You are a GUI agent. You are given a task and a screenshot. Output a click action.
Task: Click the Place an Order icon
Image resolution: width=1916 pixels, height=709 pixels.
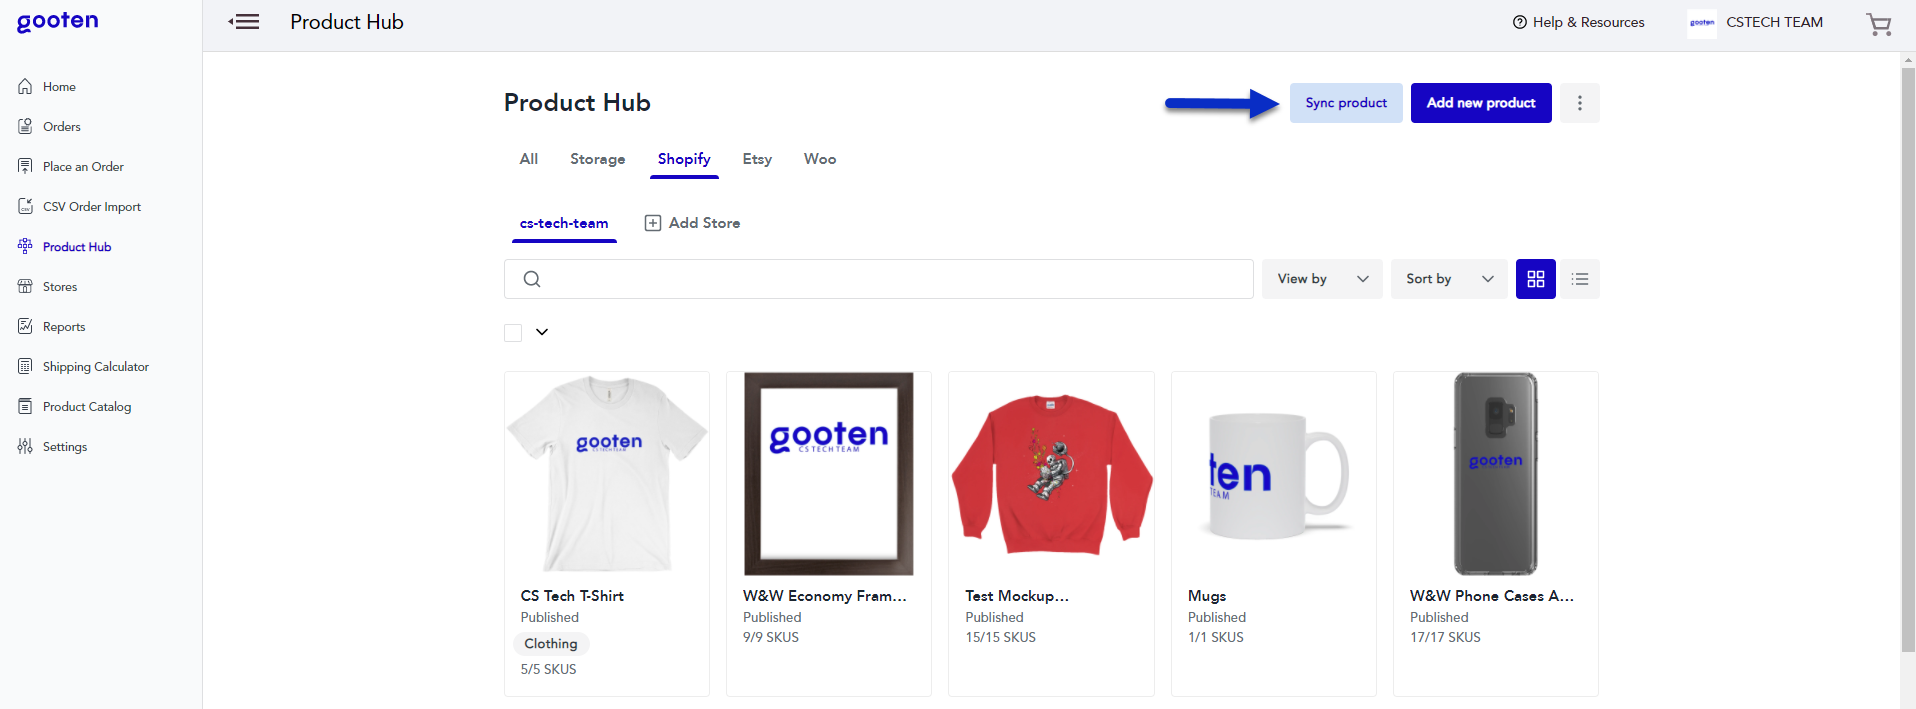pyautogui.click(x=25, y=166)
